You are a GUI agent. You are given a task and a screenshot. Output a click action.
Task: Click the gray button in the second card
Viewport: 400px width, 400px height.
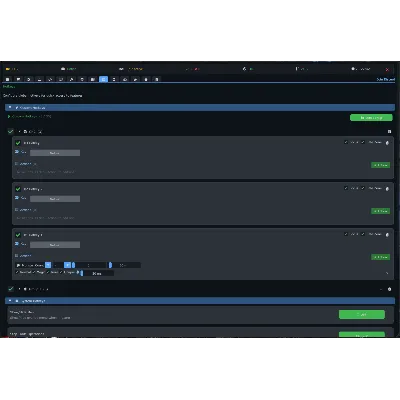click(x=55, y=199)
